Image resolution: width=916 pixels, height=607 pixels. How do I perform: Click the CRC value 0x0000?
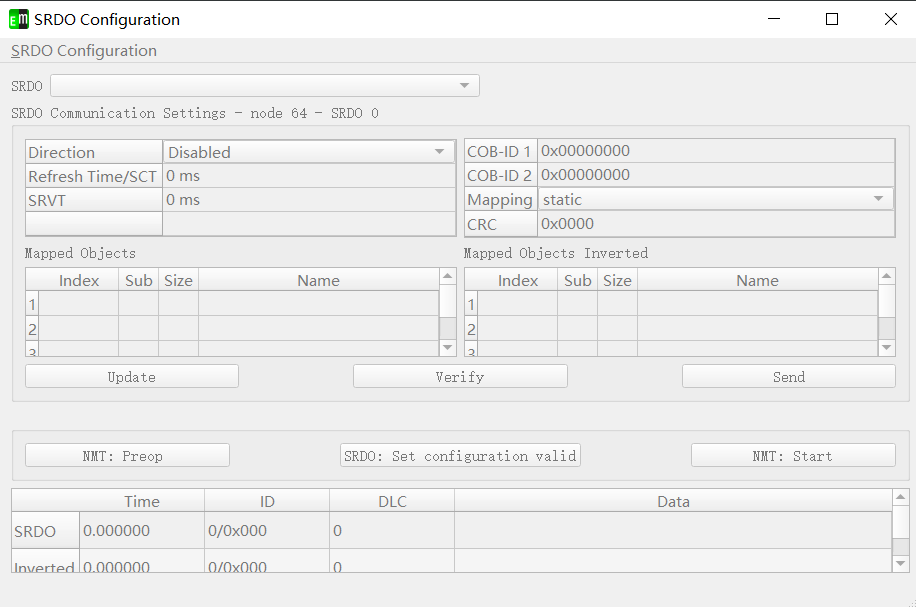[716, 224]
